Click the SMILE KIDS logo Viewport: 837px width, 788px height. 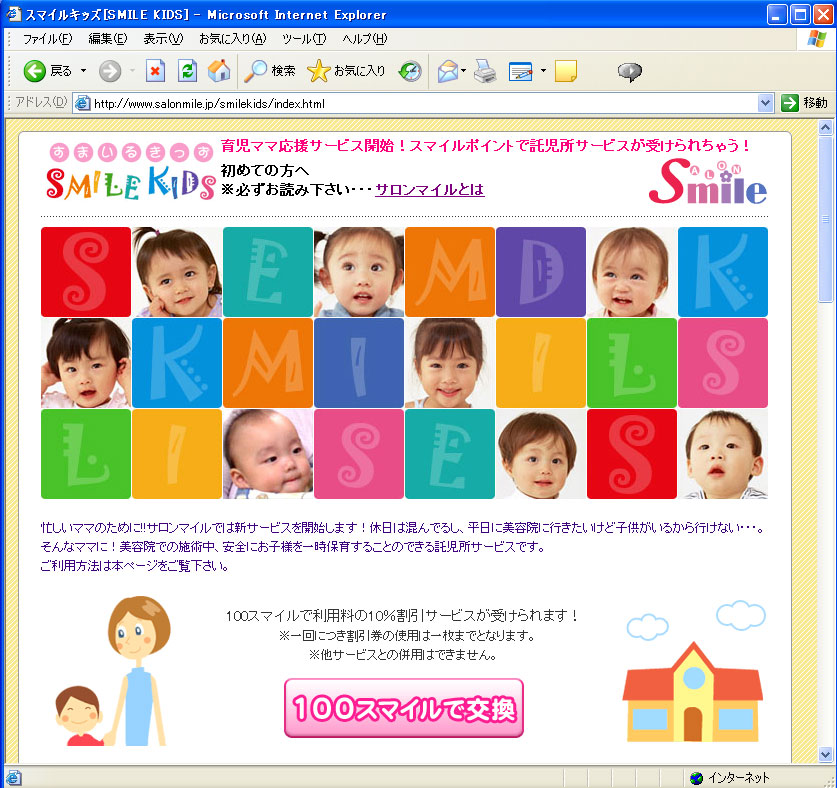click(x=131, y=172)
